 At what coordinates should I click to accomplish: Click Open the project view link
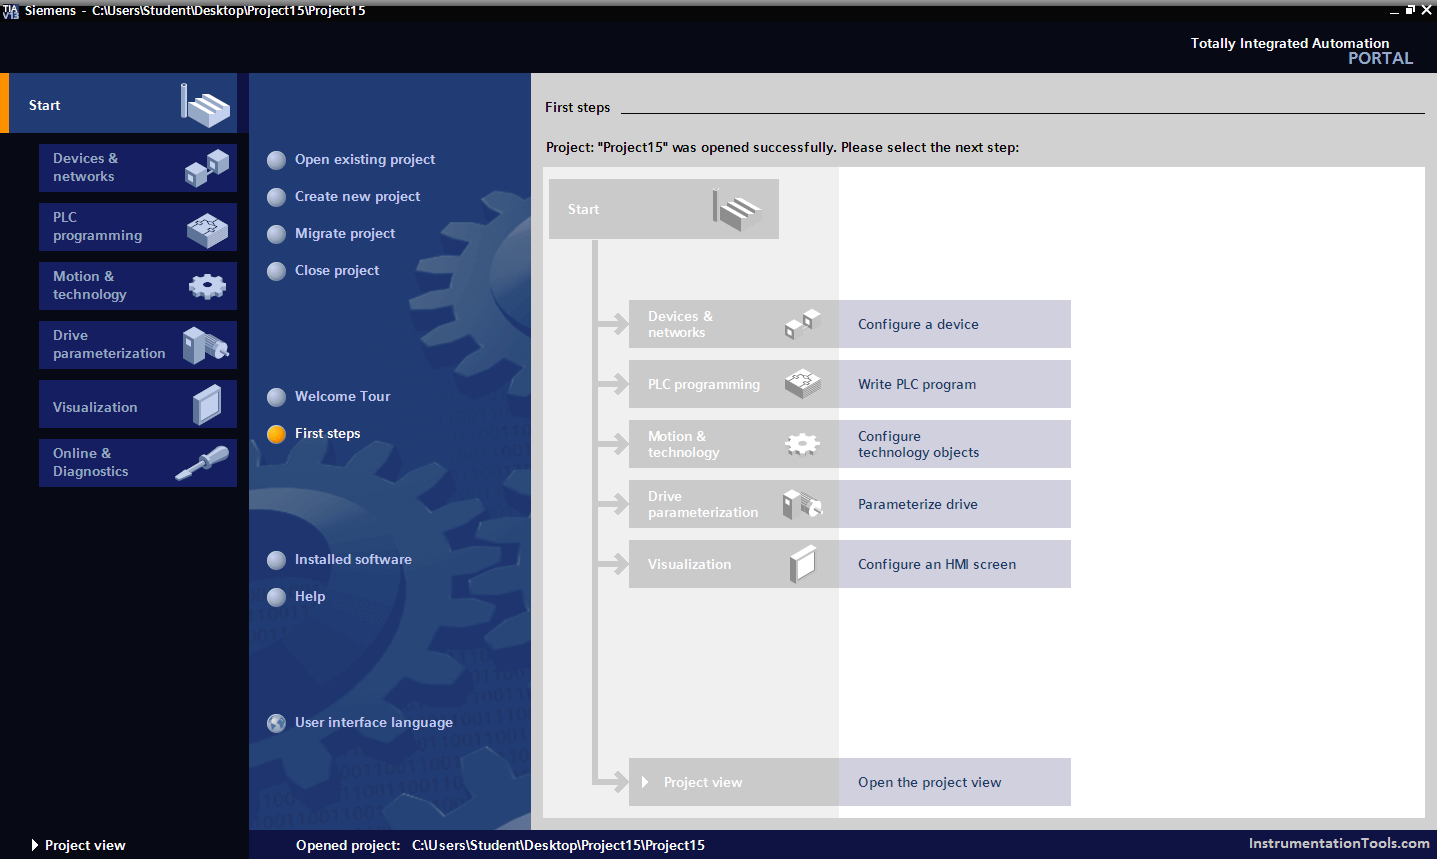pyautogui.click(x=929, y=782)
